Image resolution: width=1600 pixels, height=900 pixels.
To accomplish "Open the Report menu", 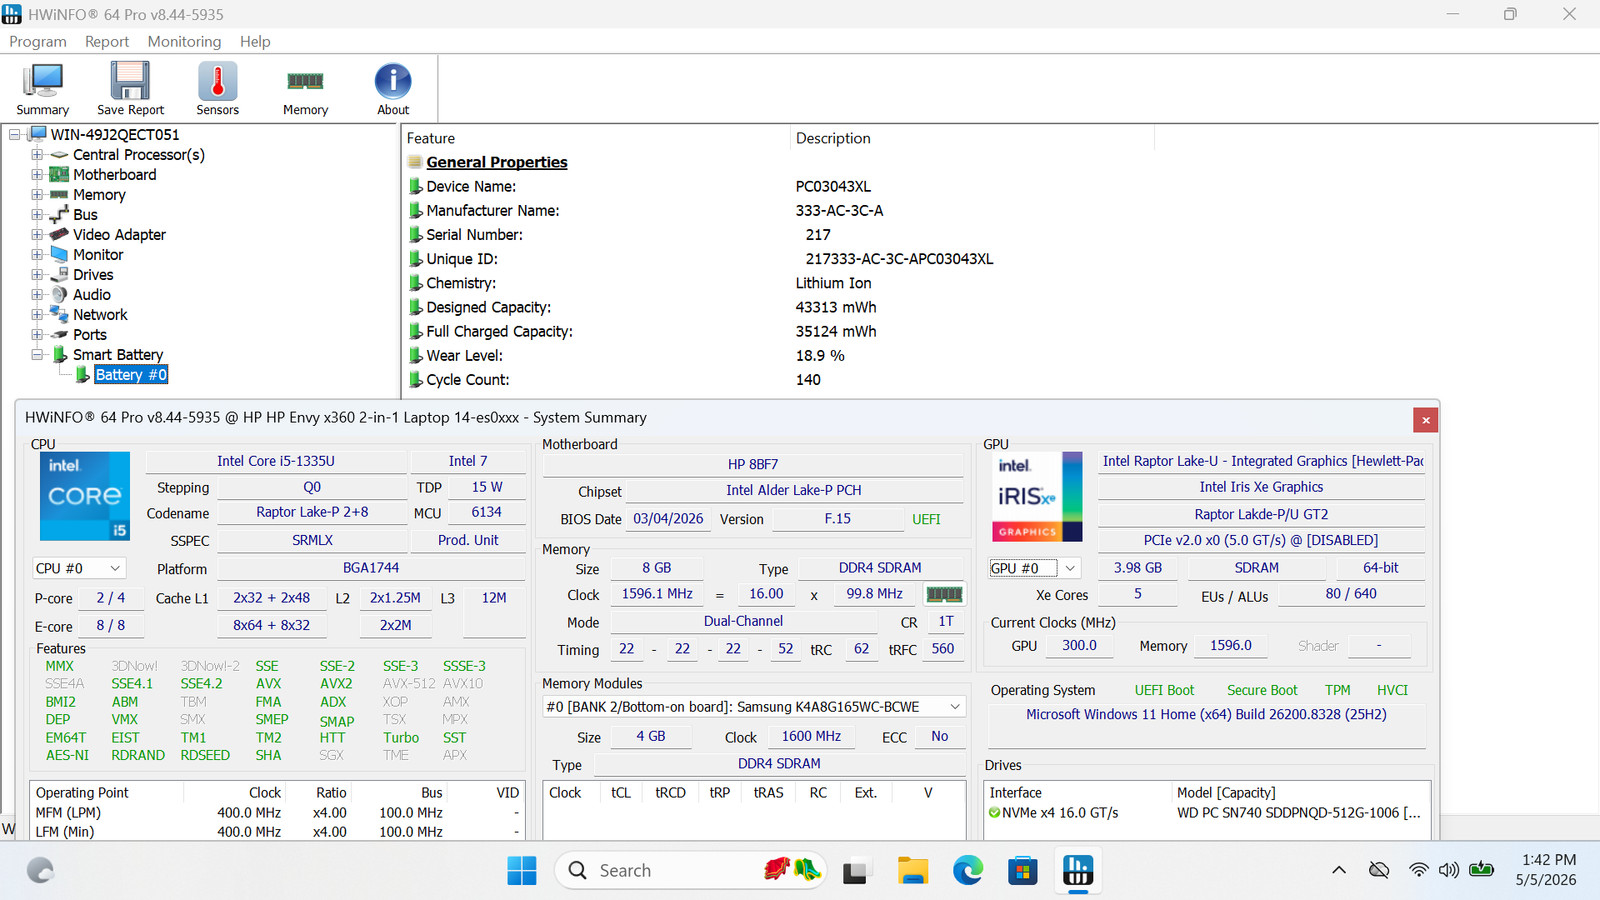I will point(107,41).
